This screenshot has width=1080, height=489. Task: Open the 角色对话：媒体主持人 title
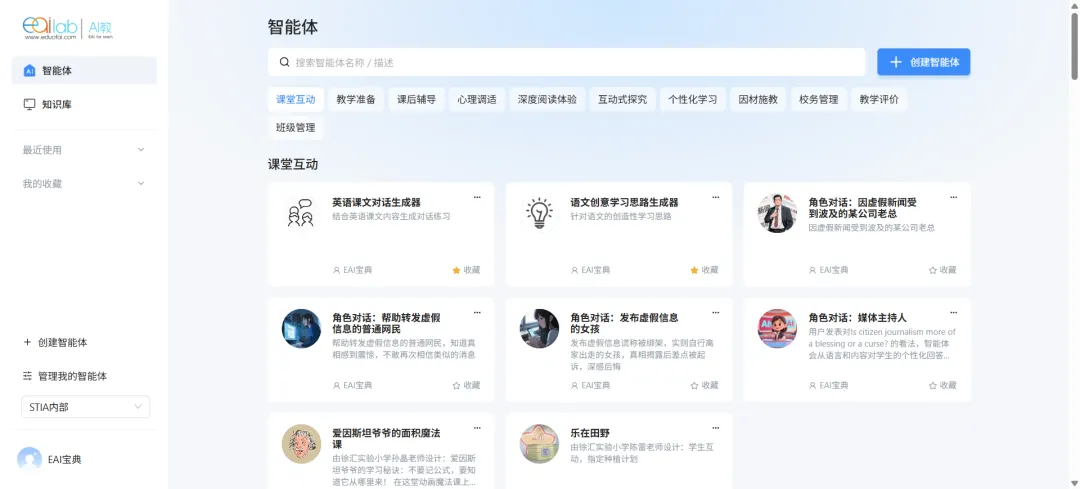(858, 318)
